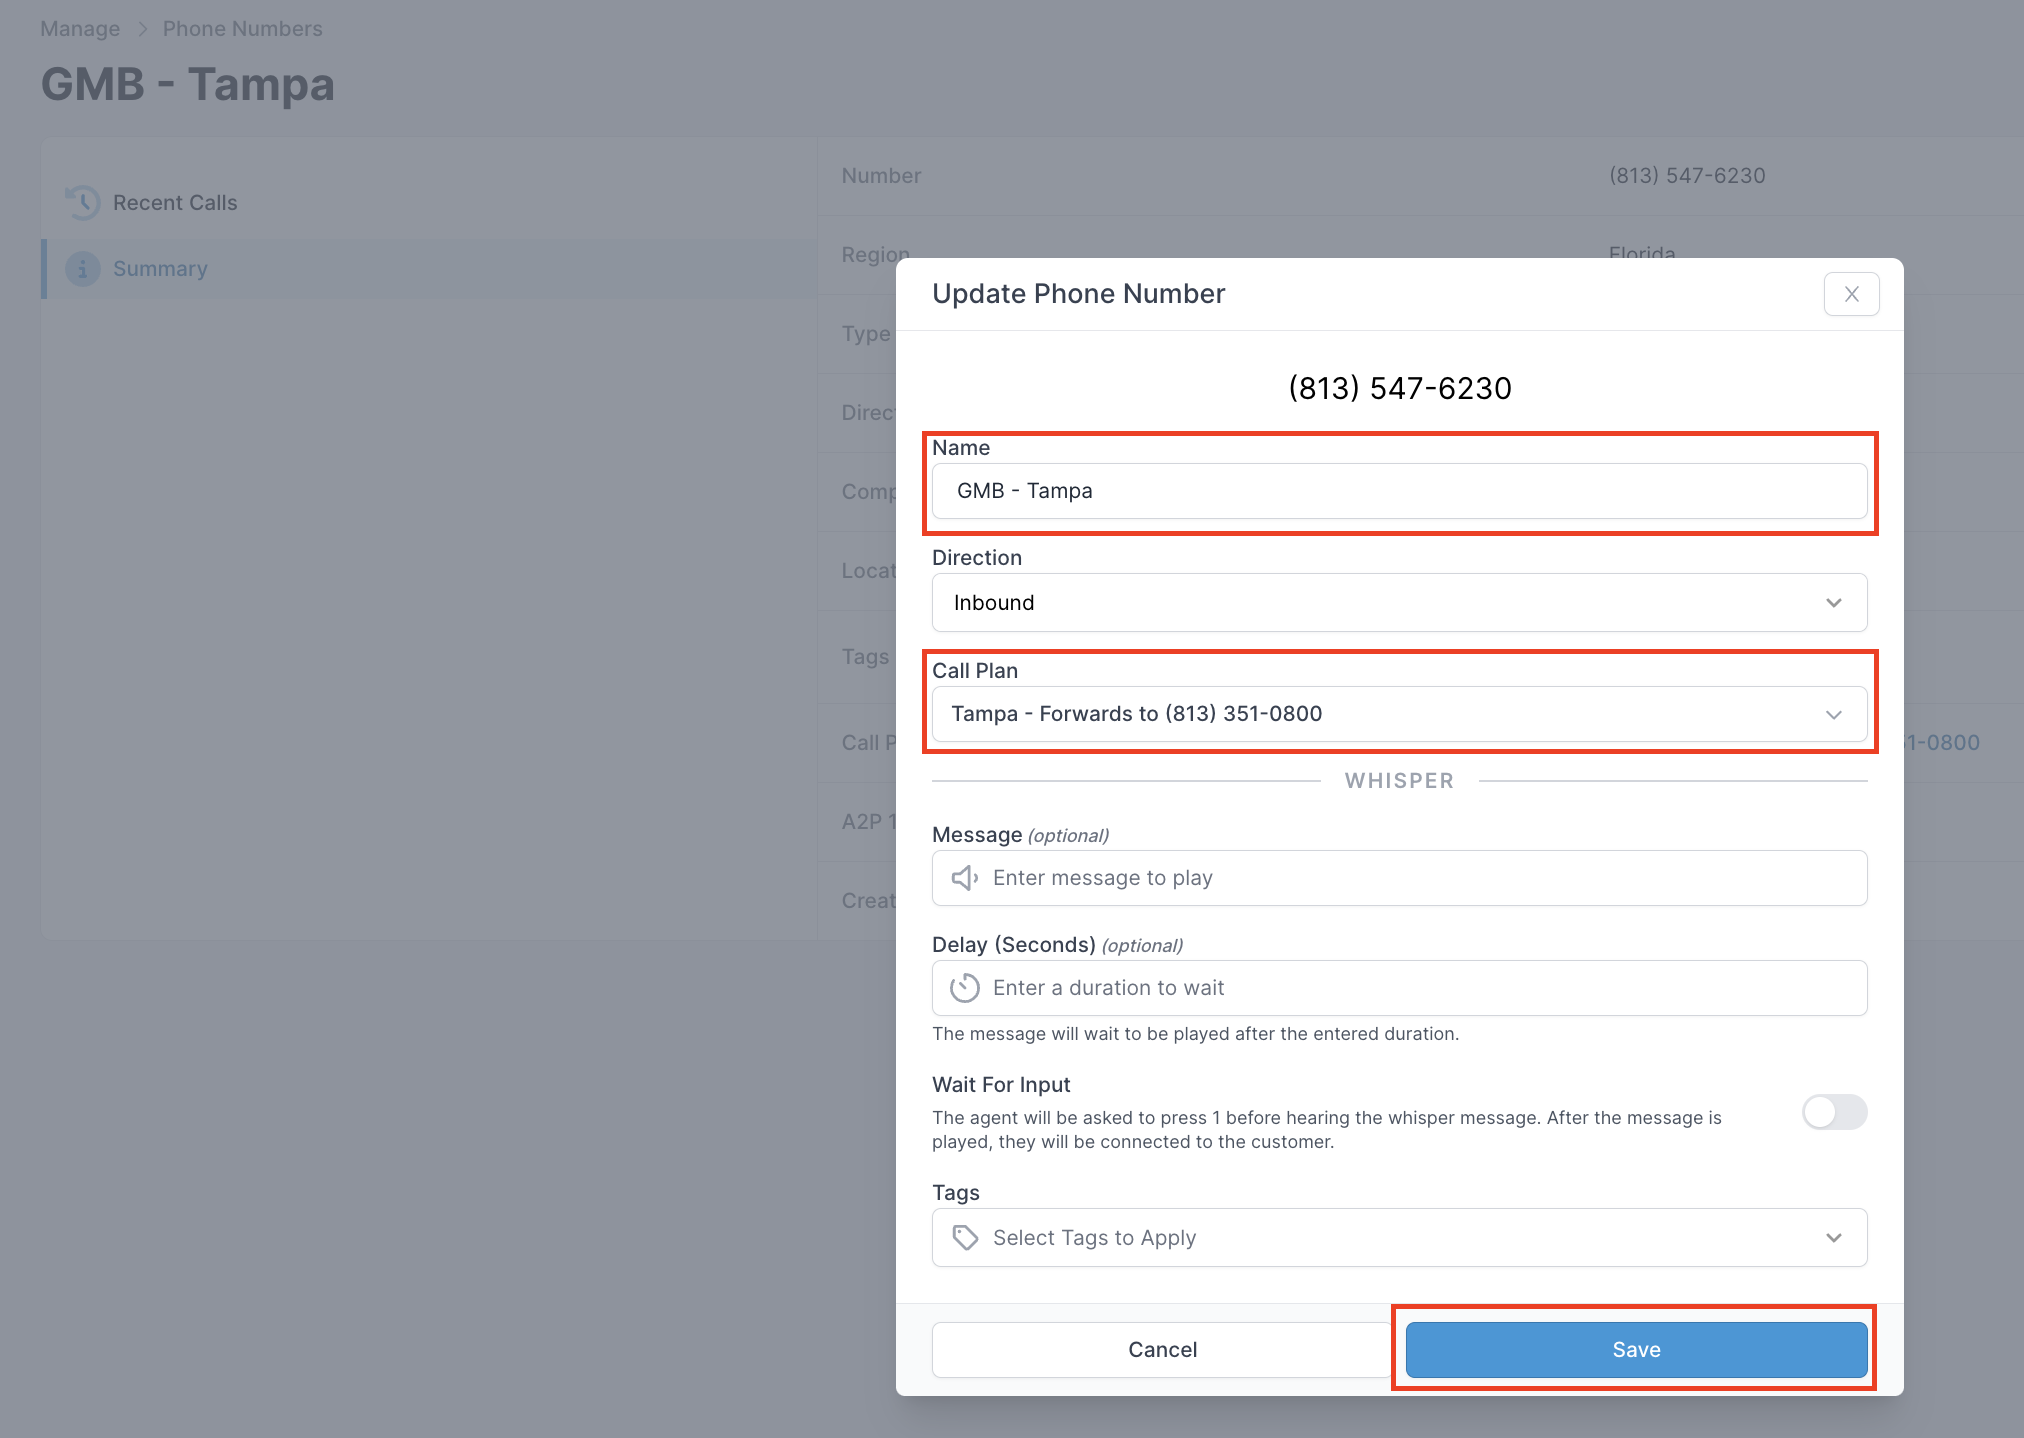Viewport: 2024px width, 1438px height.
Task: Select the Summary tab in sidebar
Action: click(x=430, y=269)
